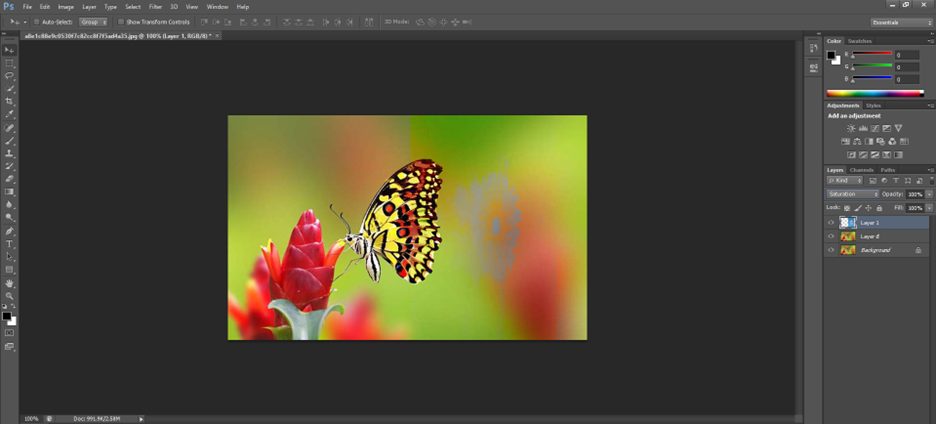Image resolution: width=936 pixels, height=424 pixels.
Task: Add a Brightness/Contrast adjustment
Action: click(851, 128)
